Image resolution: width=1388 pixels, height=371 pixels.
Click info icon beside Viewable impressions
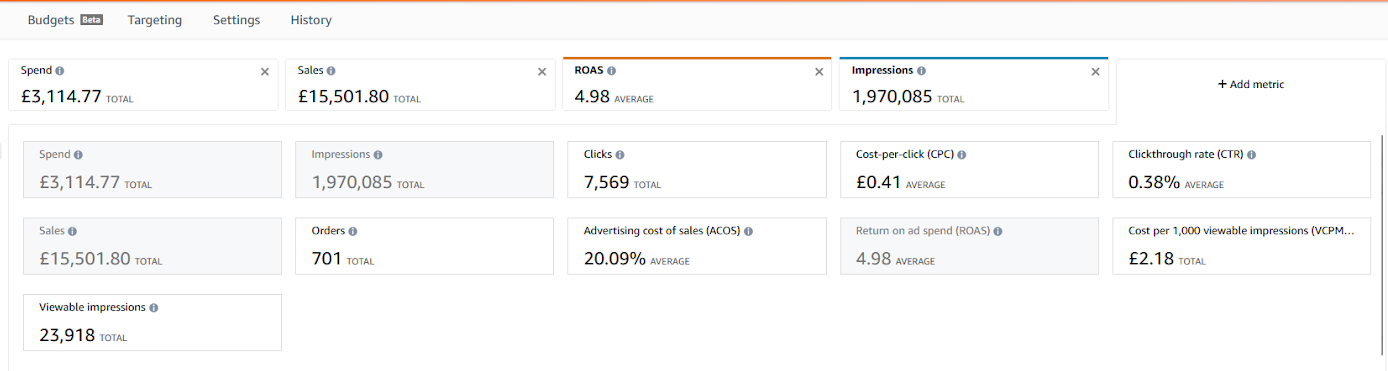pos(154,308)
